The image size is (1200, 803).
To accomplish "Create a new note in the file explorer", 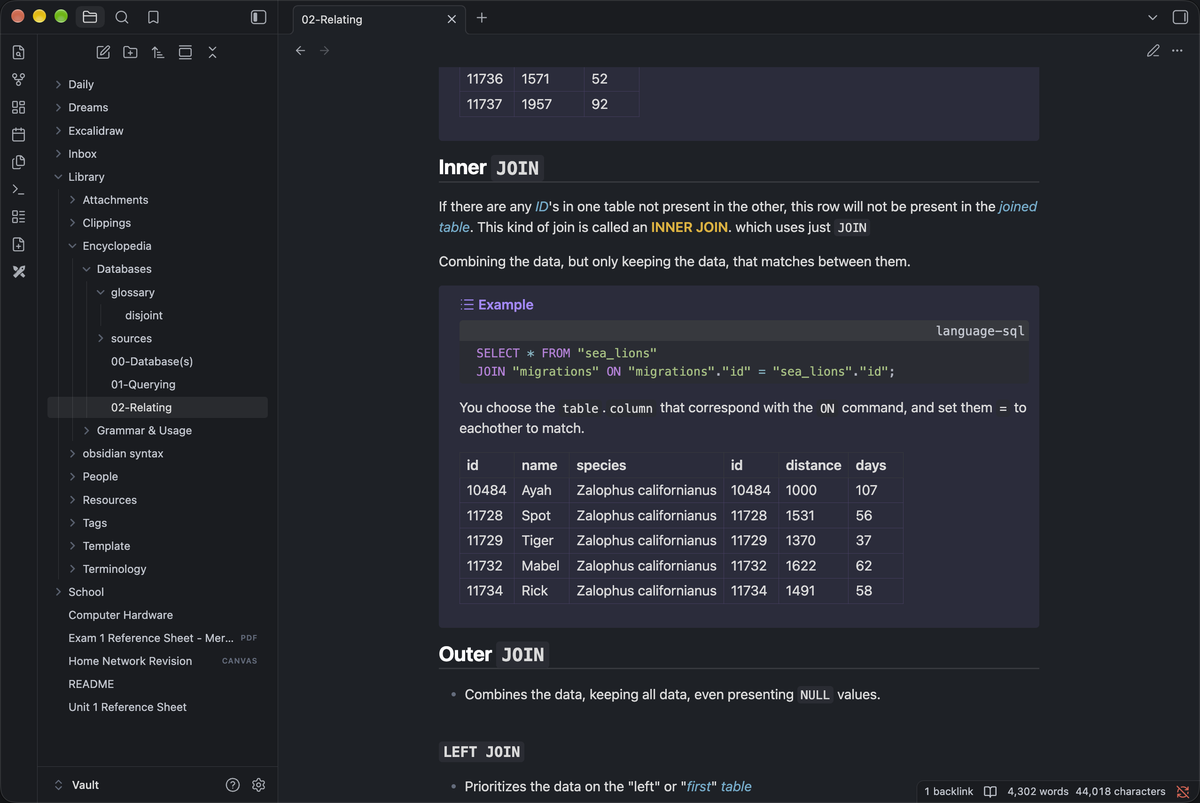I will [103, 52].
